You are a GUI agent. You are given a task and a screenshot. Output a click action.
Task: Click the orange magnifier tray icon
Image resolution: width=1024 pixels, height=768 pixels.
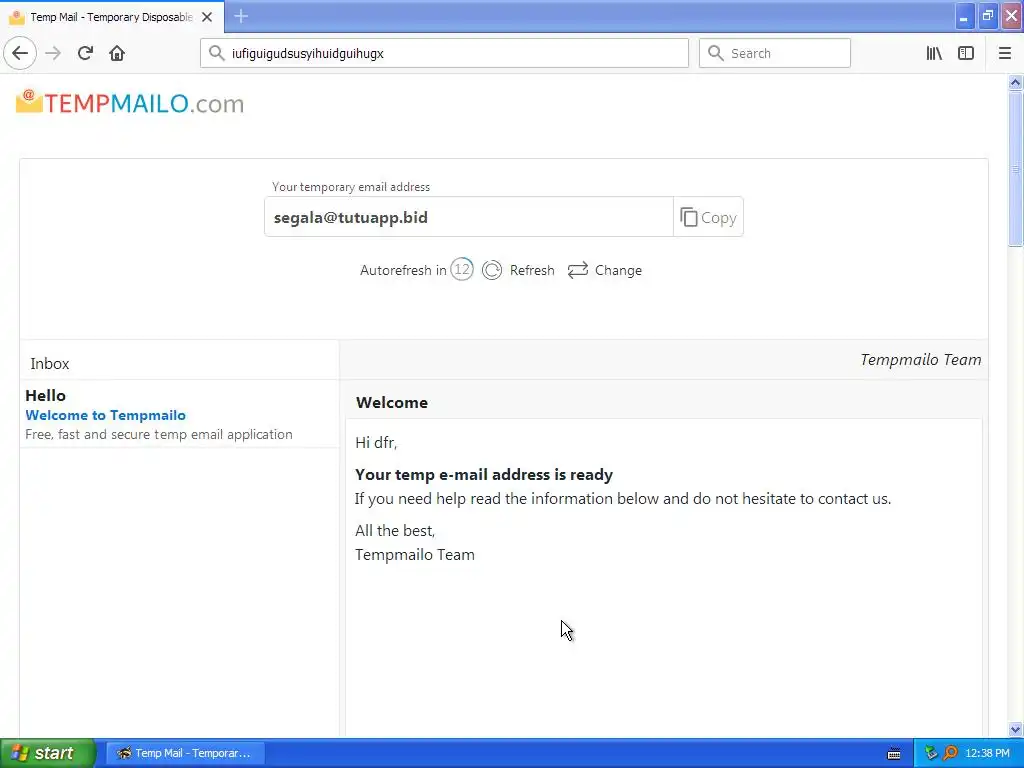point(950,753)
